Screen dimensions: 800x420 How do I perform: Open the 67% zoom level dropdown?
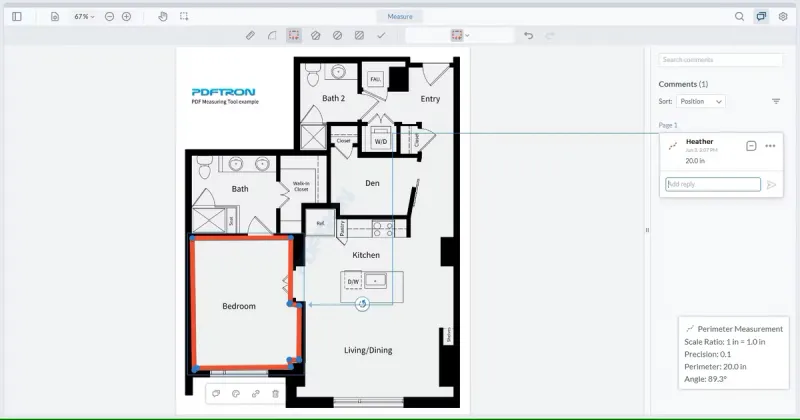pos(84,16)
